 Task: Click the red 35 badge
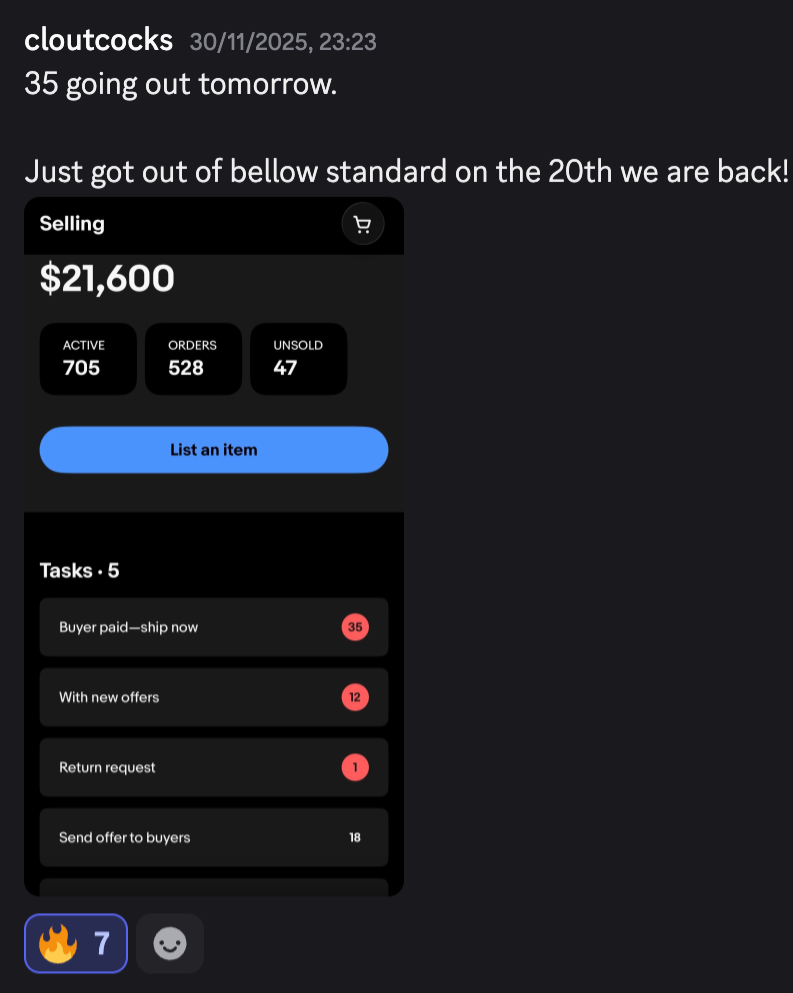[x=355, y=627]
